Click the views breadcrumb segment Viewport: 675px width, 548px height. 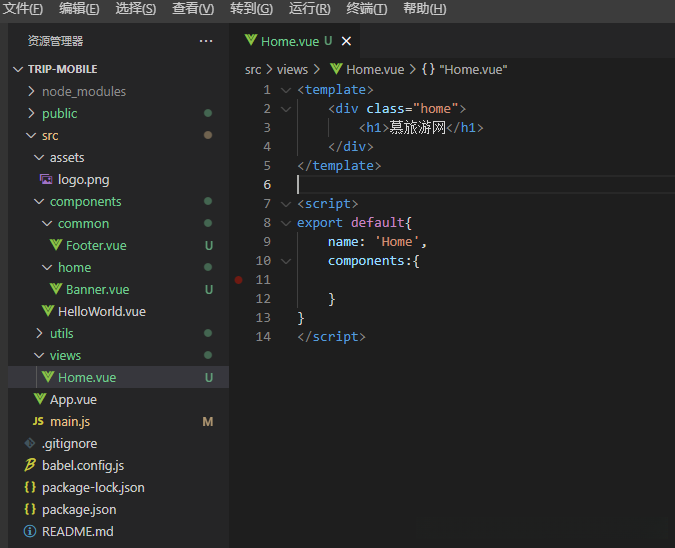[x=292, y=69]
